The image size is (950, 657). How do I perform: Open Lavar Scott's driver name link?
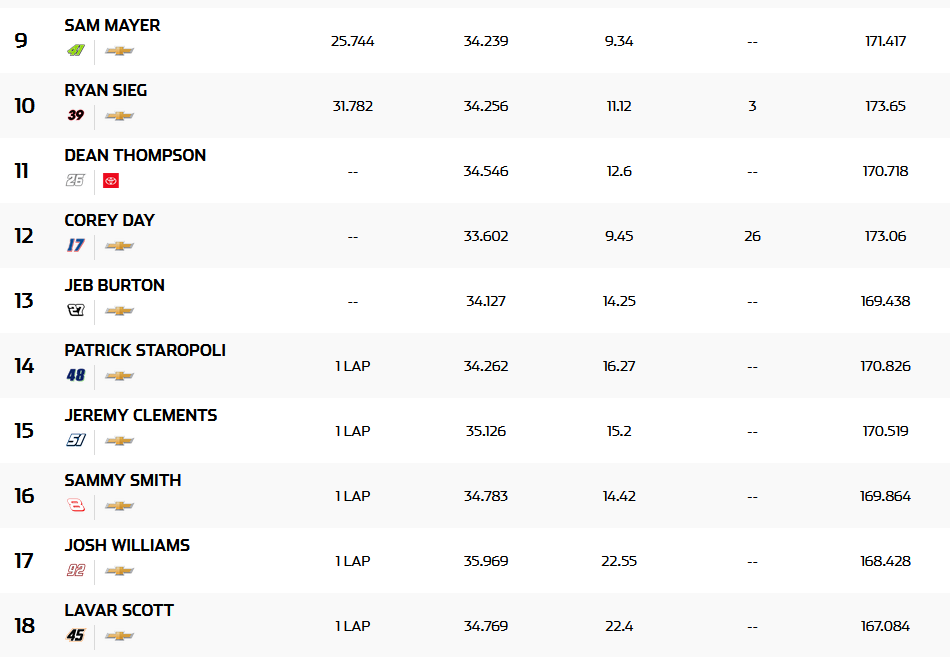click(119, 610)
